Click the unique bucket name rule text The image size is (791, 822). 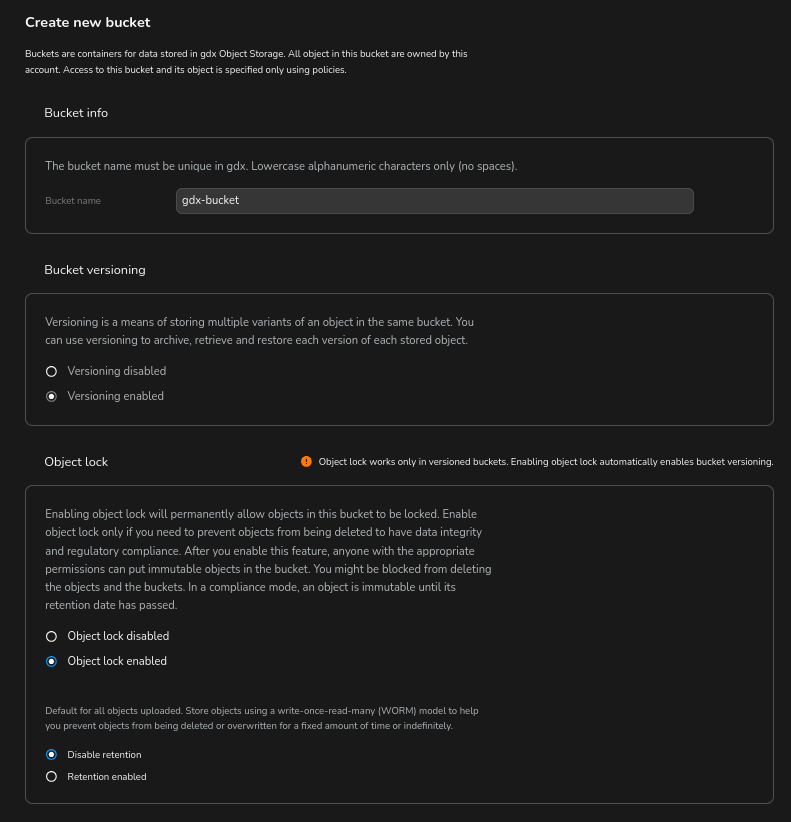pyautogui.click(x=281, y=166)
